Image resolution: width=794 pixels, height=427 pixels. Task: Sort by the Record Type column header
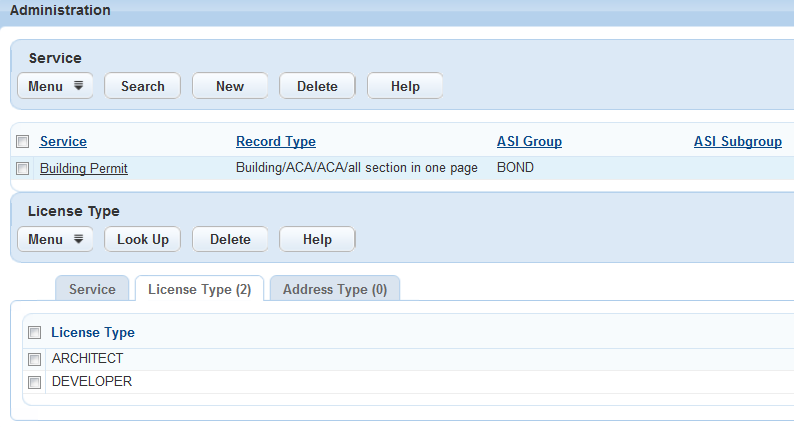point(276,142)
